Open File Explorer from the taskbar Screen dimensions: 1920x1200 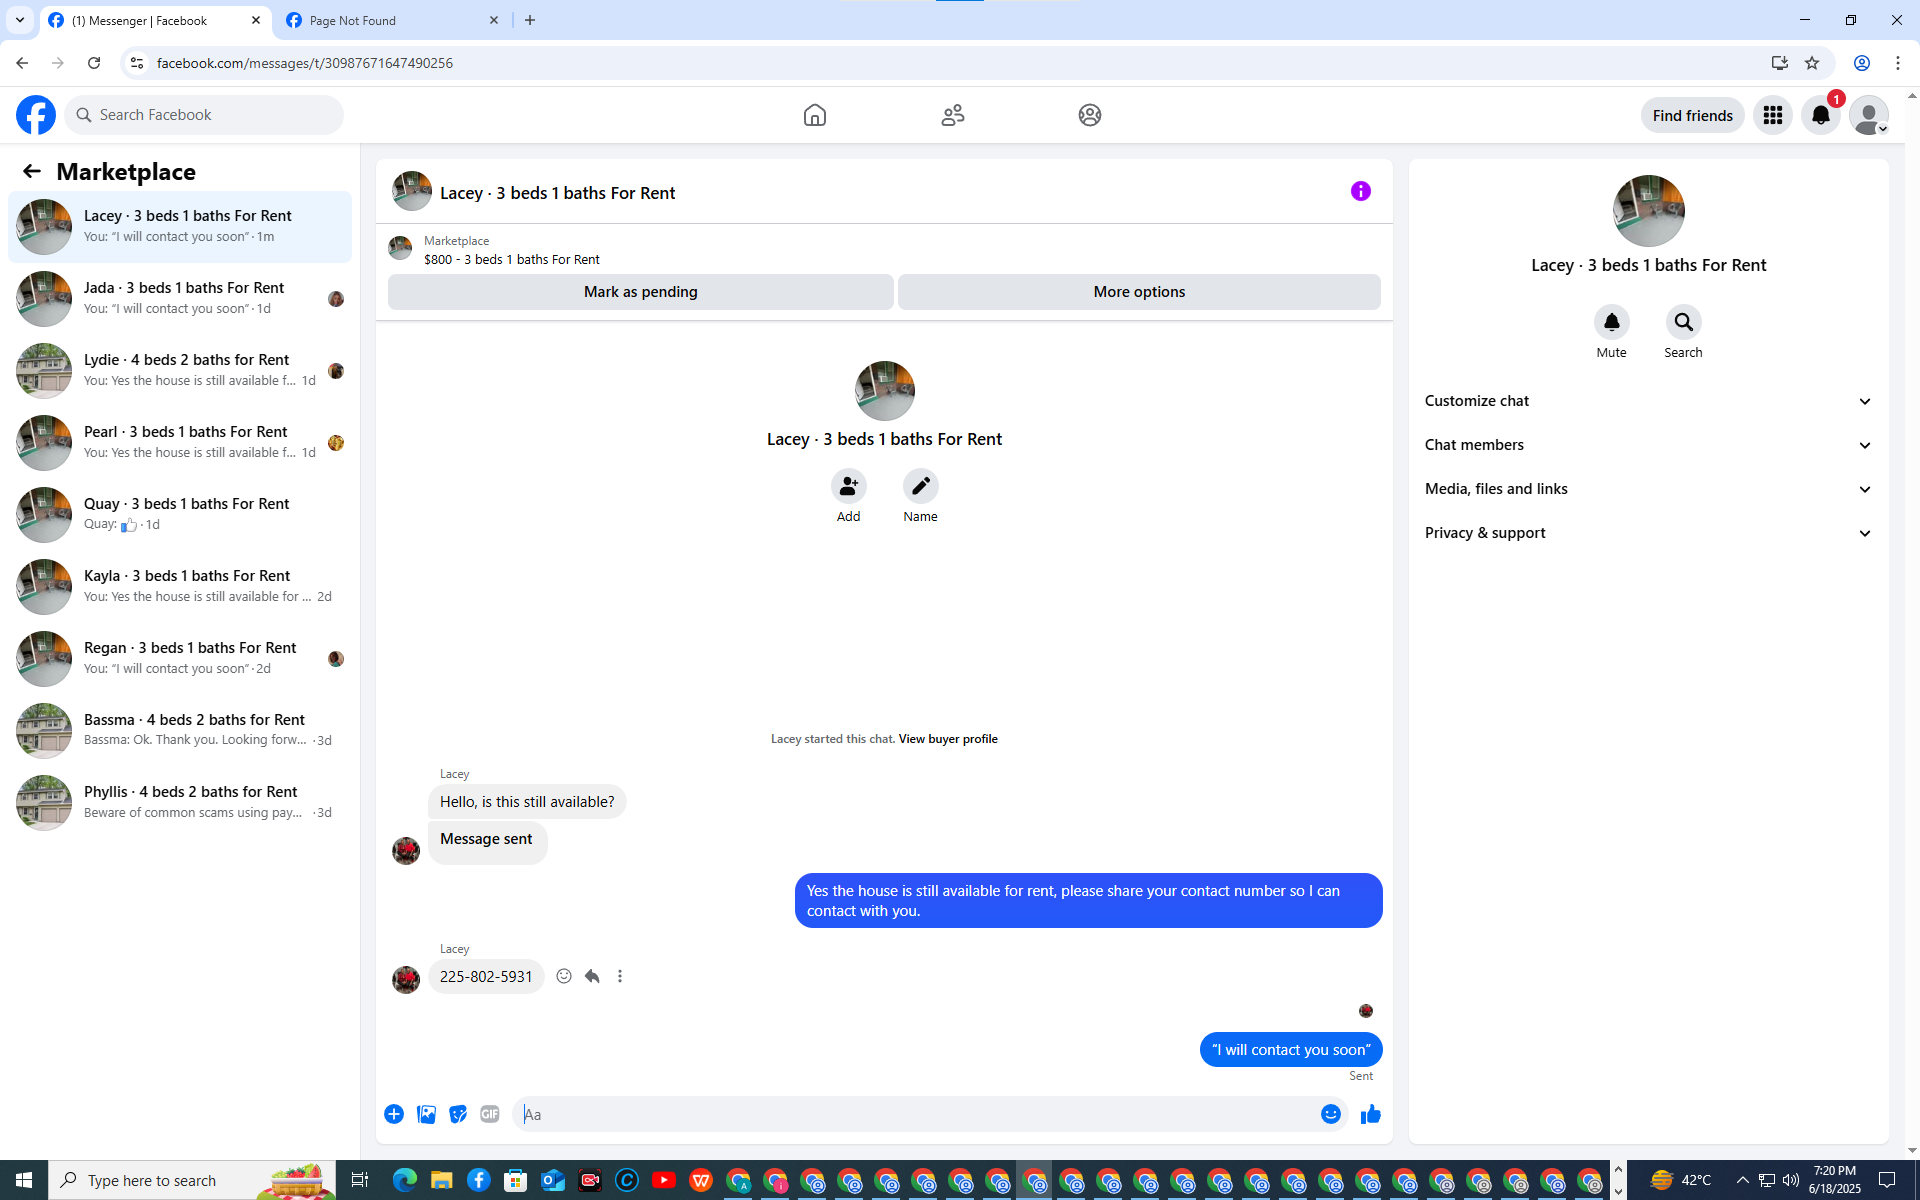click(x=441, y=1180)
